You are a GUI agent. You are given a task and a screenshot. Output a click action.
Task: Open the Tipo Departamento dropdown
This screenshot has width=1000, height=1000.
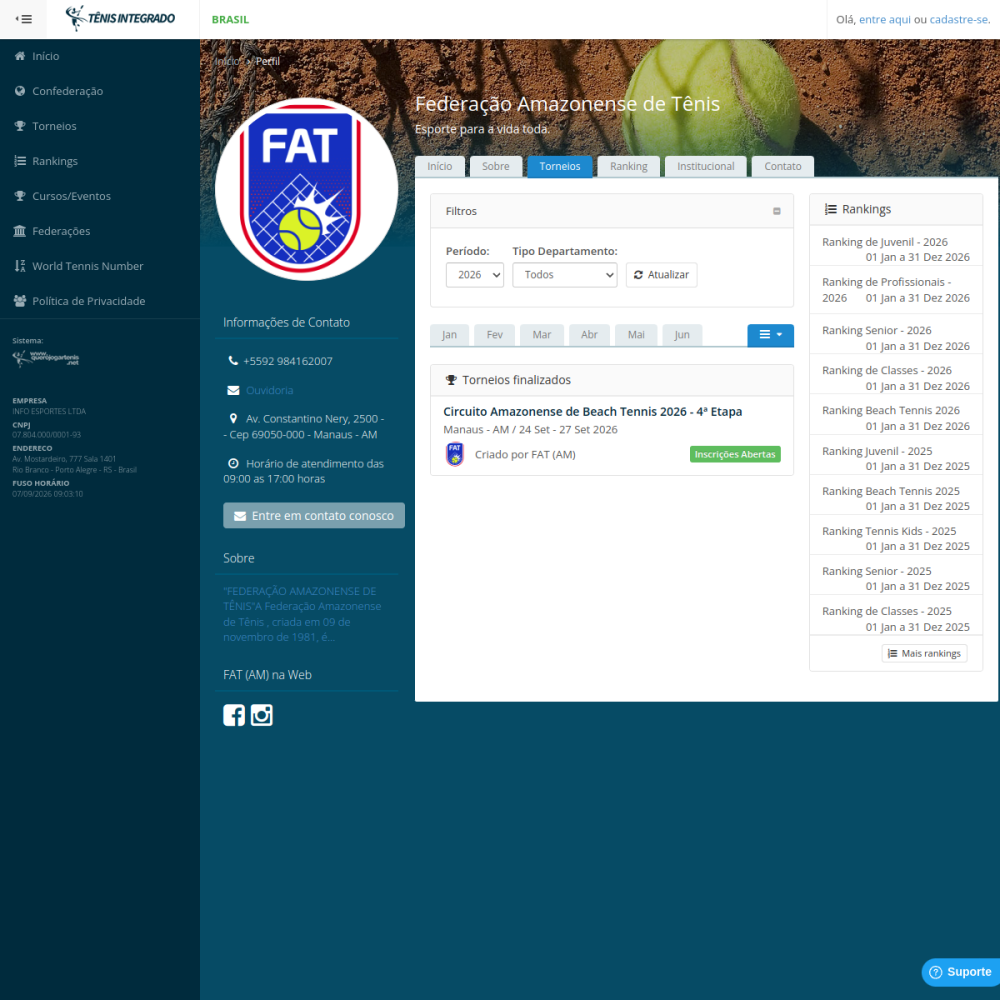[564, 275]
